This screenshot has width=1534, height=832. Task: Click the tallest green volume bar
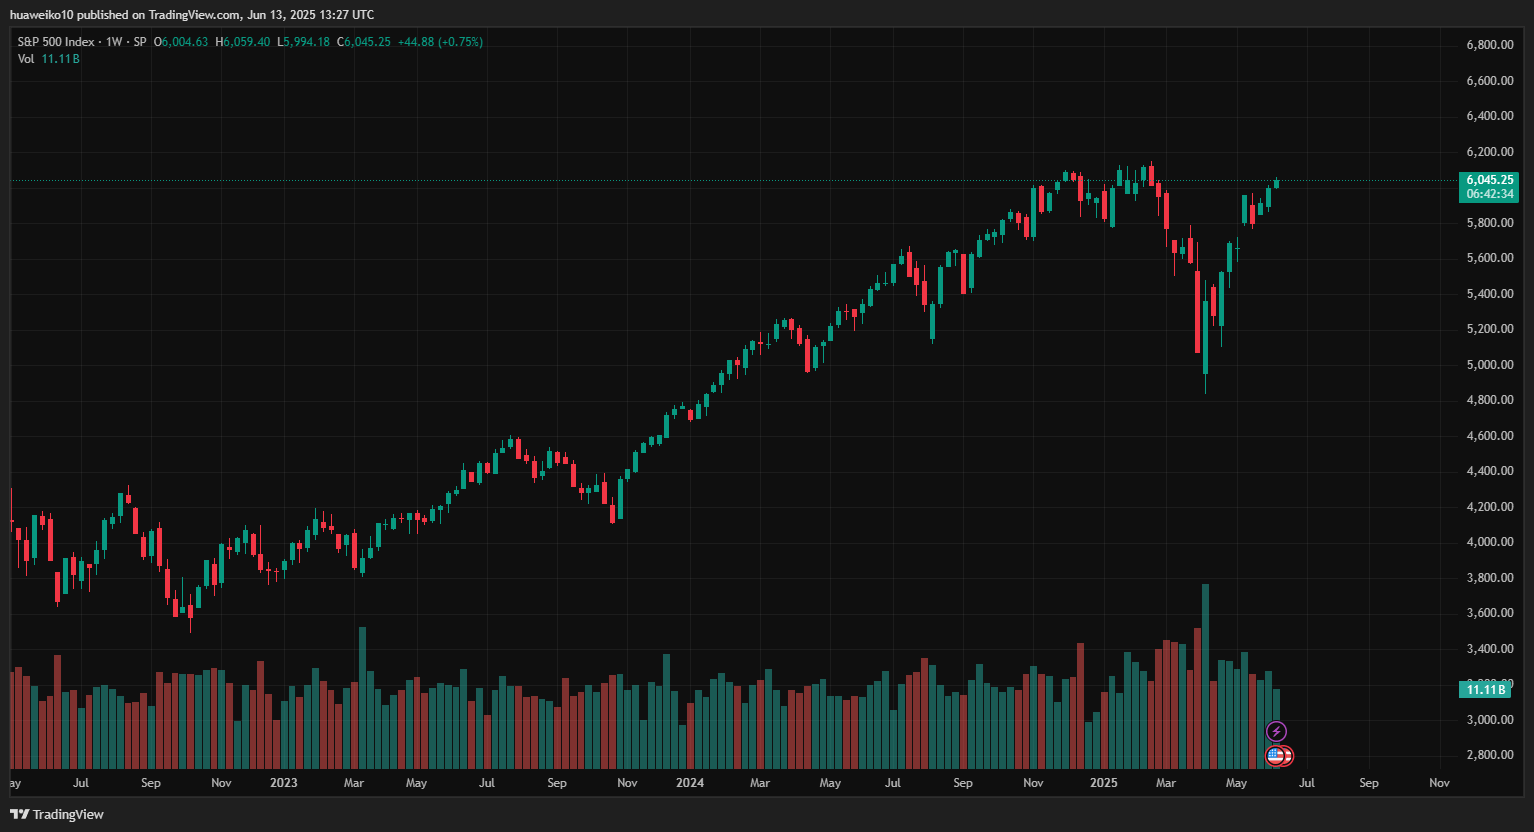pos(1205,676)
